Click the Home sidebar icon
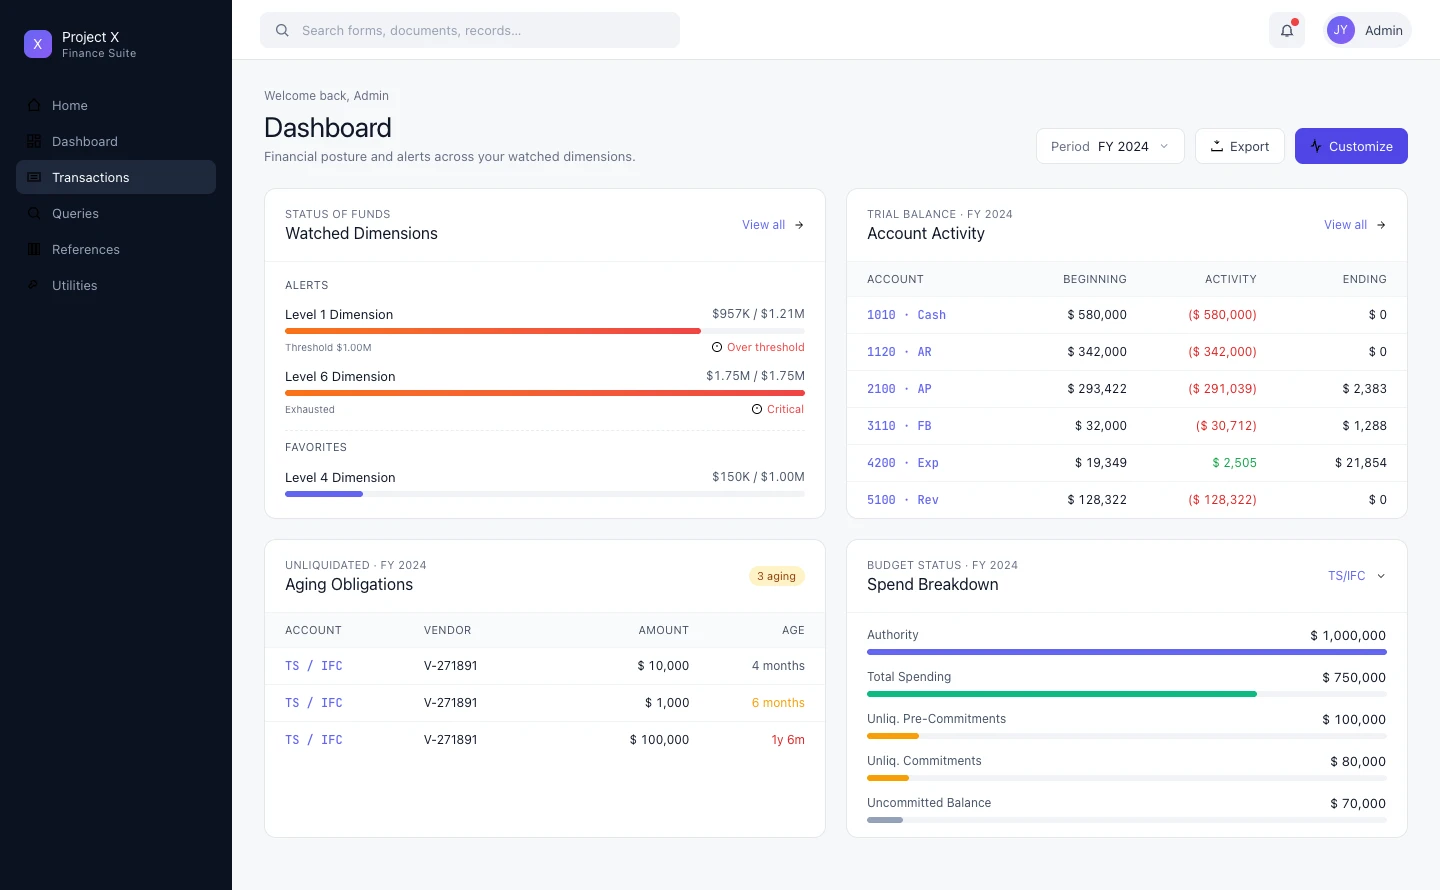 (34, 105)
